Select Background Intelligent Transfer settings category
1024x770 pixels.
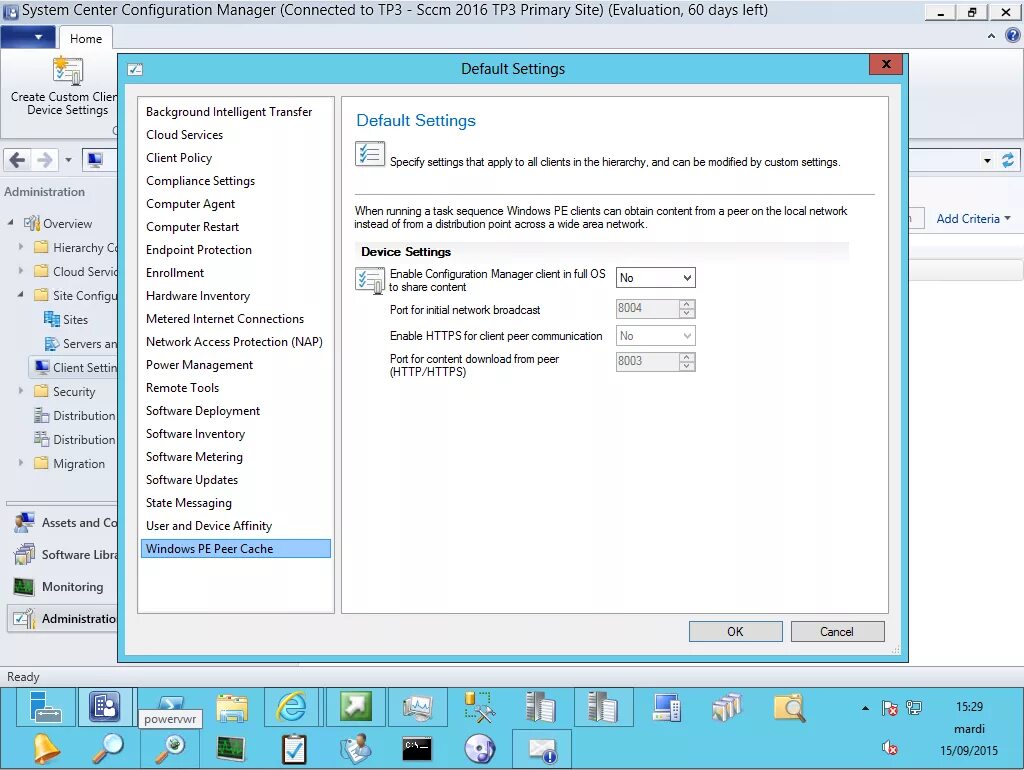[229, 112]
